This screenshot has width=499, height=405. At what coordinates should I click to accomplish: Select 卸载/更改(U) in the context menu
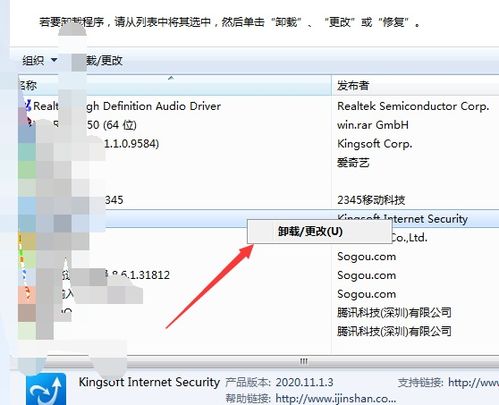tap(310, 231)
